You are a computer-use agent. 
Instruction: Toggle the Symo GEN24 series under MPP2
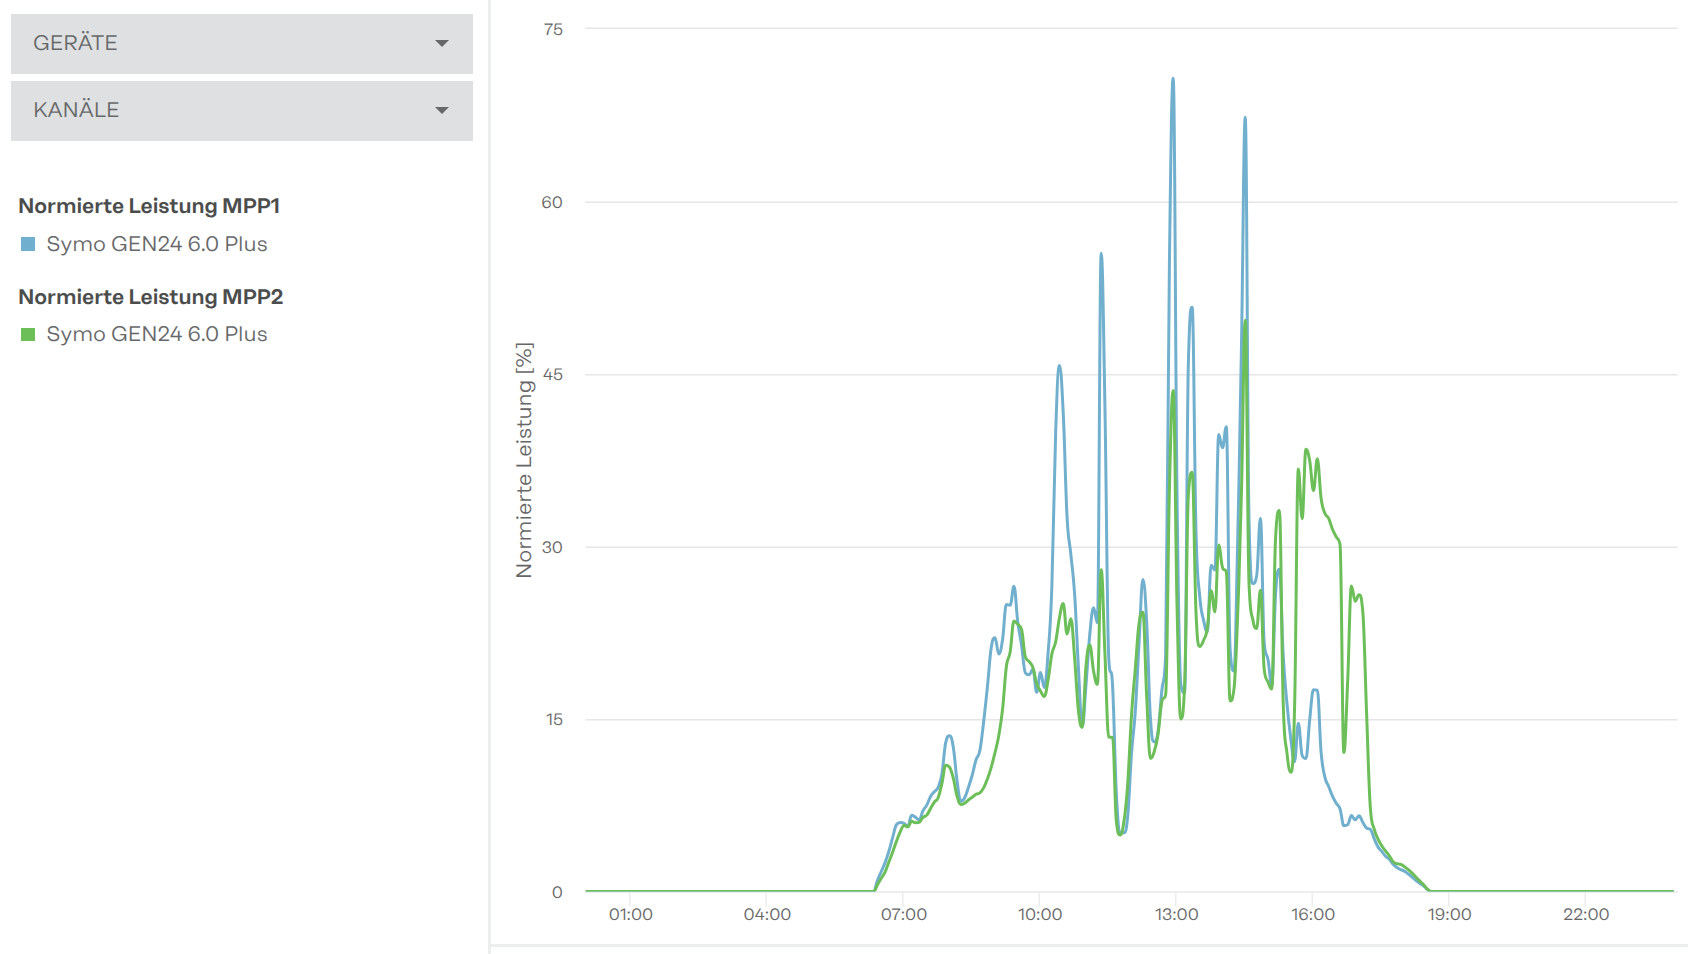(157, 334)
